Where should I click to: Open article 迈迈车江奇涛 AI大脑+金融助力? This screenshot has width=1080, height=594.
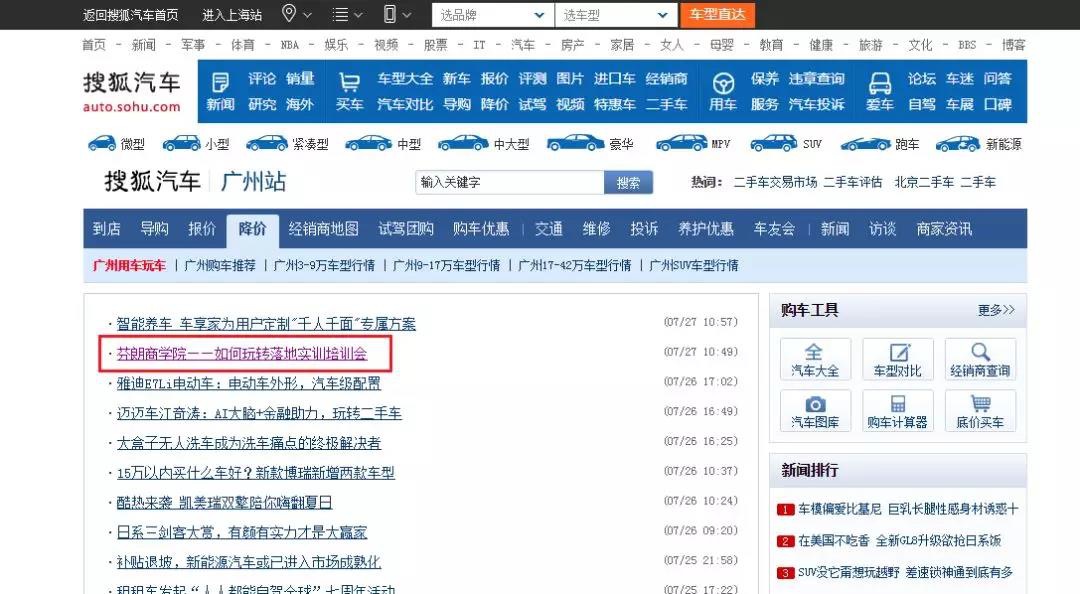point(259,413)
